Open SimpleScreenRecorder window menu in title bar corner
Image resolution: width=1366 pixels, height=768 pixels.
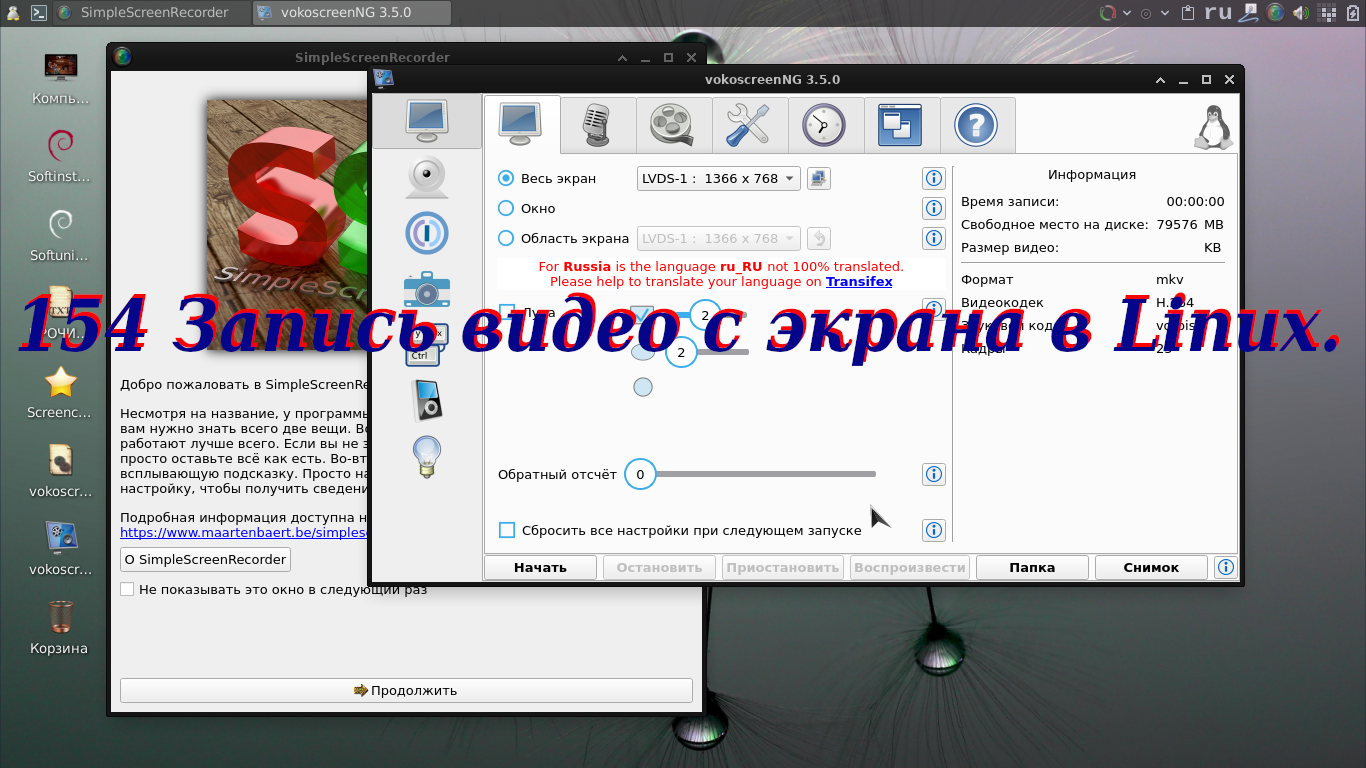[x=122, y=57]
